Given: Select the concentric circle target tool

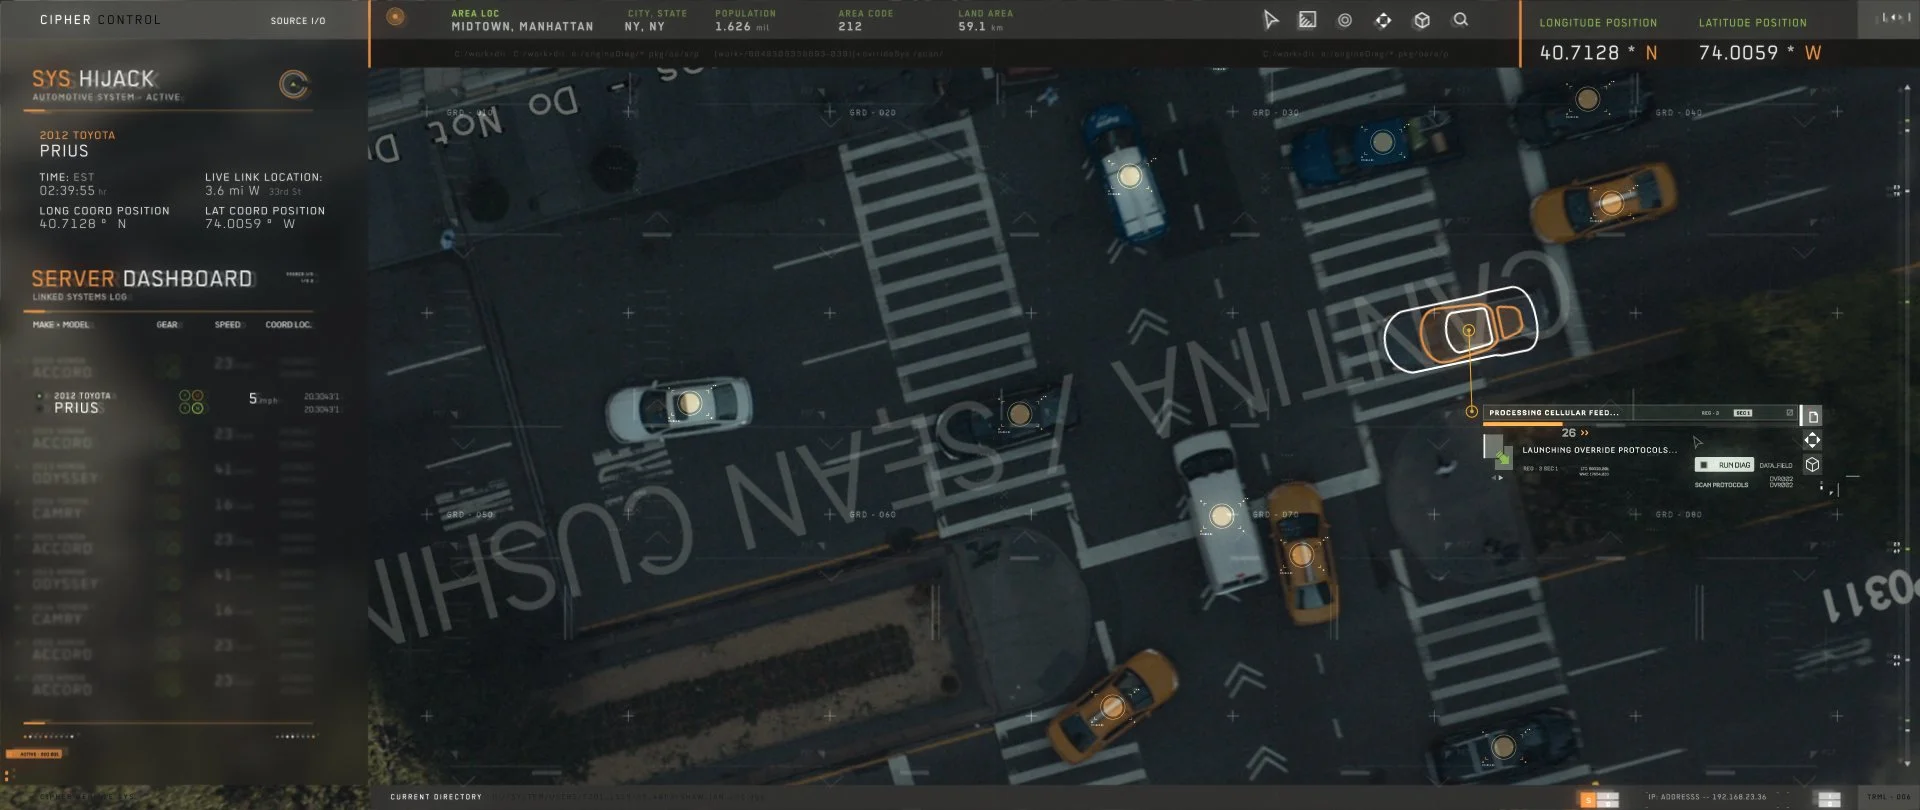Looking at the screenshot, I should point(1345,20).
